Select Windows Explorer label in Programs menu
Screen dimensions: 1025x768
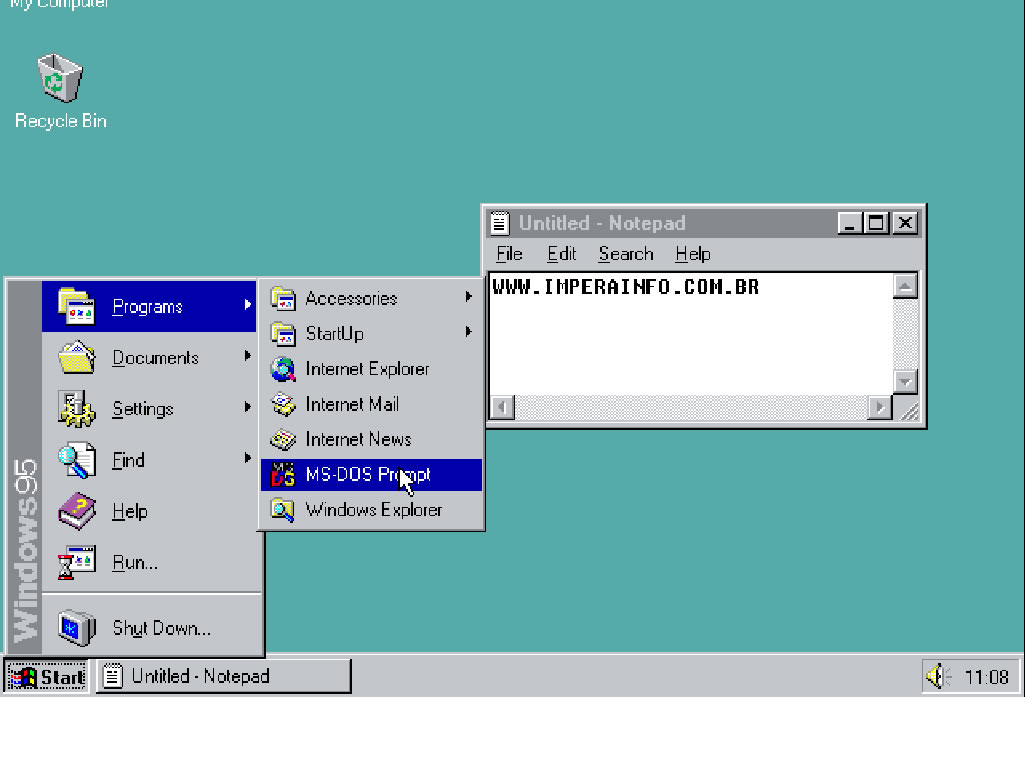(374, 510)
